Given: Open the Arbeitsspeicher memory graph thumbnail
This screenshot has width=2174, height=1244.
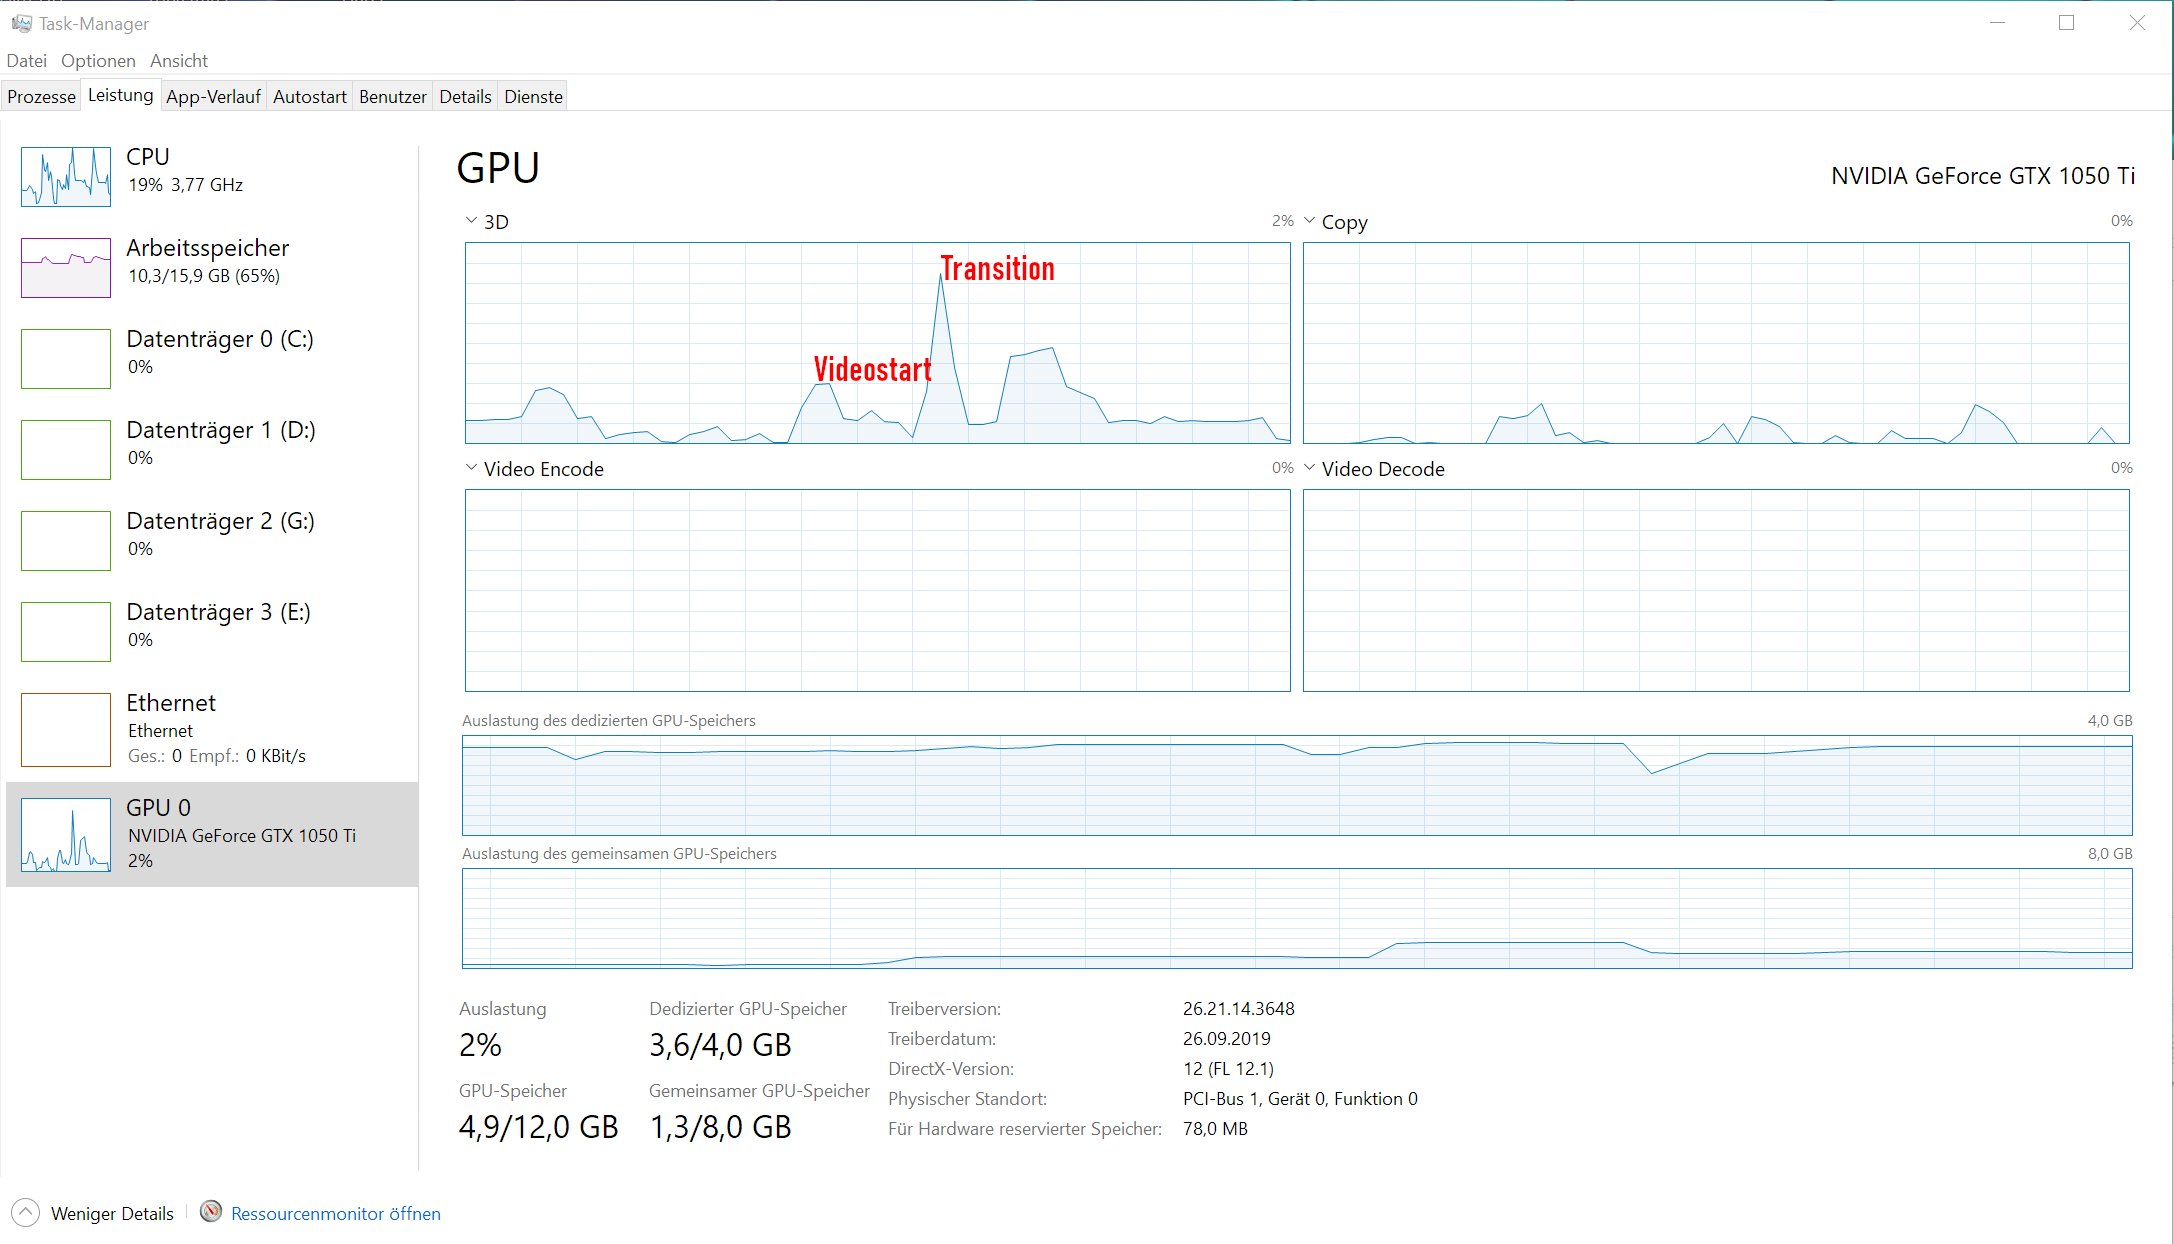Looking at the screenshot, I should coord(66,268).
